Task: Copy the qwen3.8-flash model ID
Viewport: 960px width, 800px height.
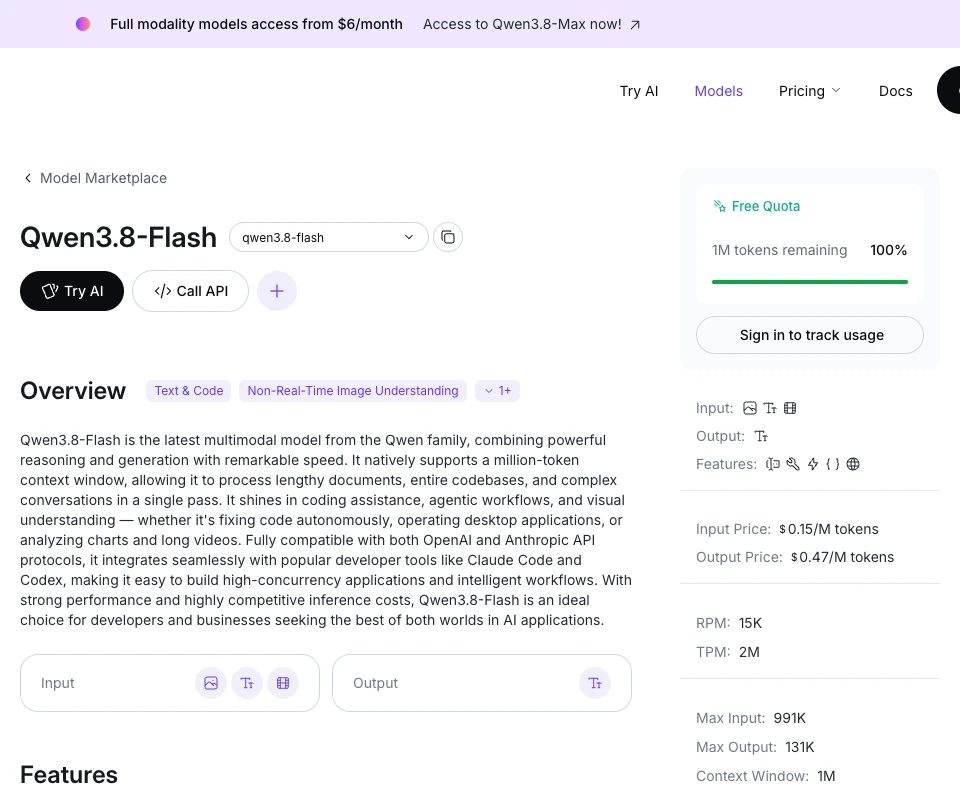Action: [448, 237]
